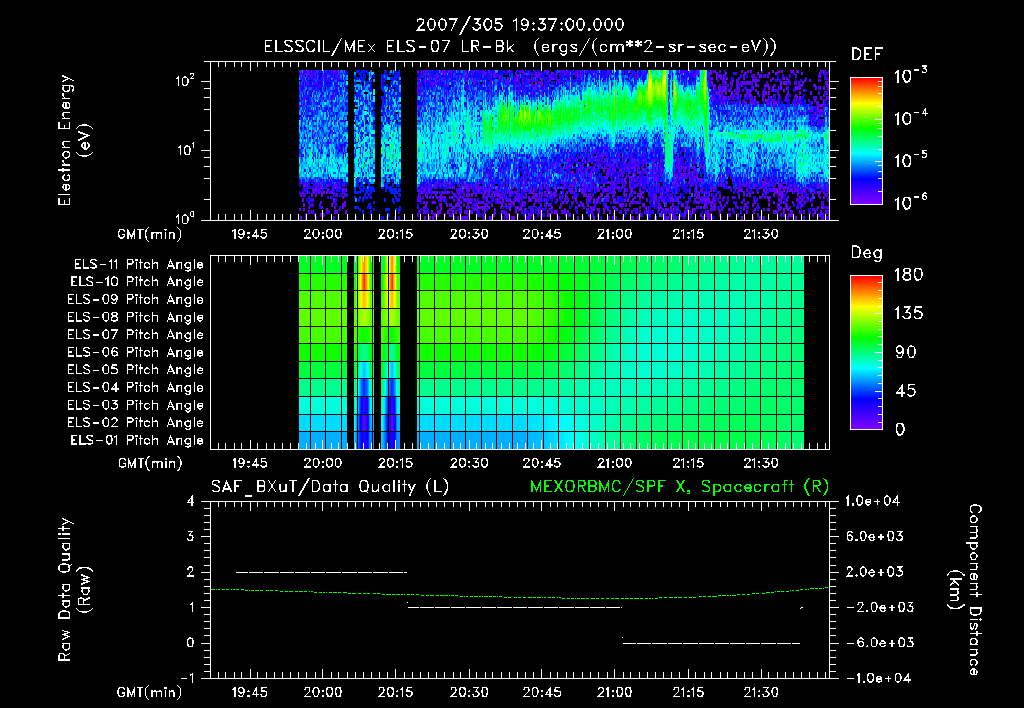The image size is (1024, 708).
Task: Select the ELS-10 Pitch Angle row label
Action: tap(137, 282)
